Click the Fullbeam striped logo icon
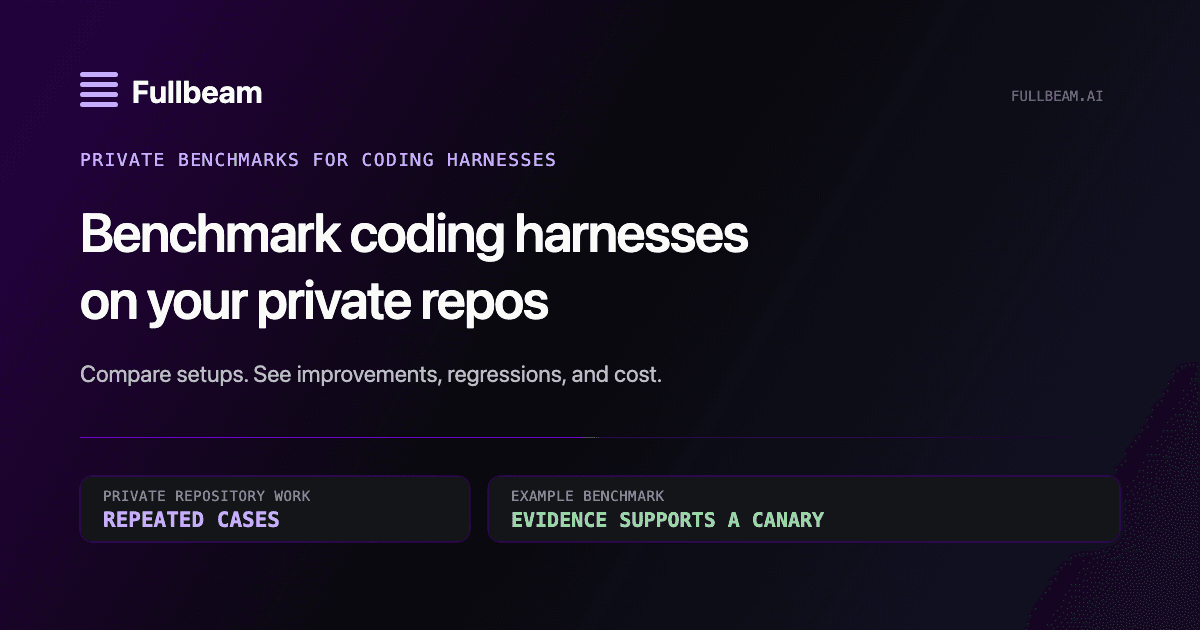 99,91
